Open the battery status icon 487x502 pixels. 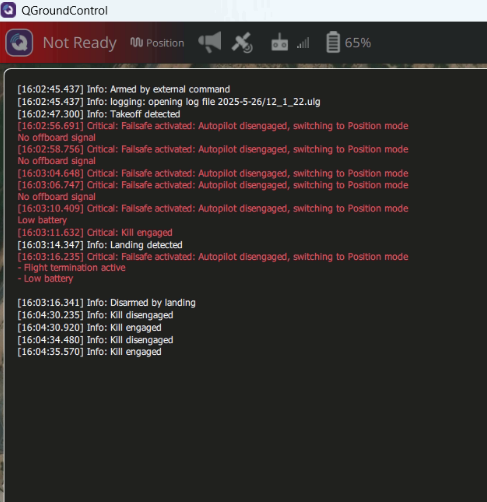click(333, 42)
